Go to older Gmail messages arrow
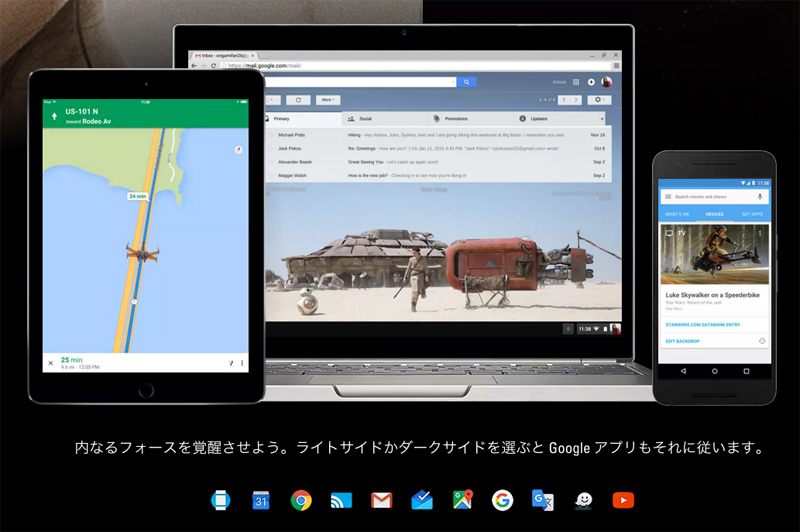 click(576, 99)
